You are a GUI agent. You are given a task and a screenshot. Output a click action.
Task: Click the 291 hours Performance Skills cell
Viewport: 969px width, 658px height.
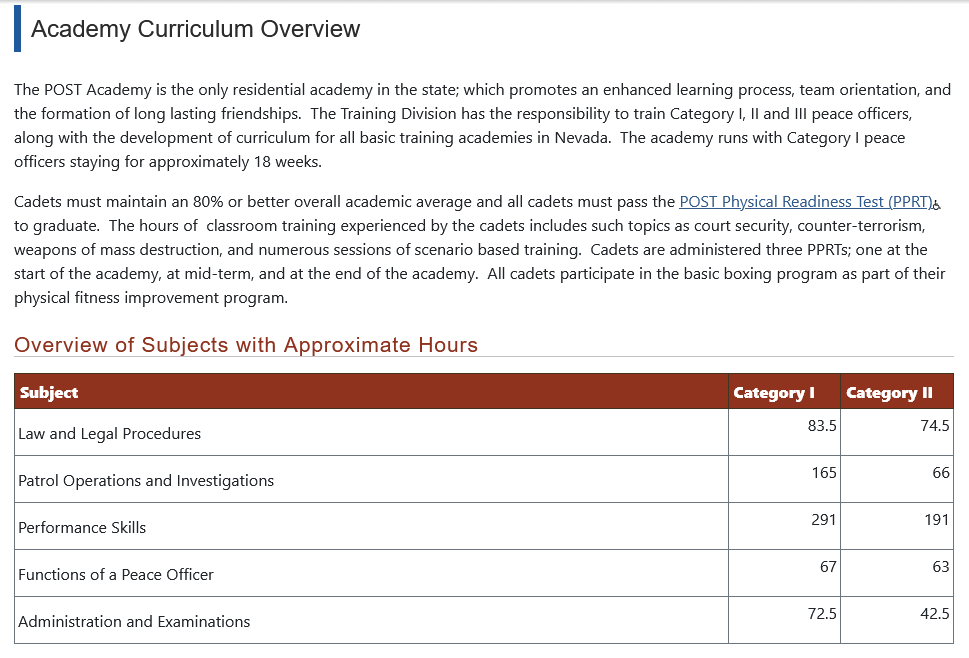tap(824, 519)
